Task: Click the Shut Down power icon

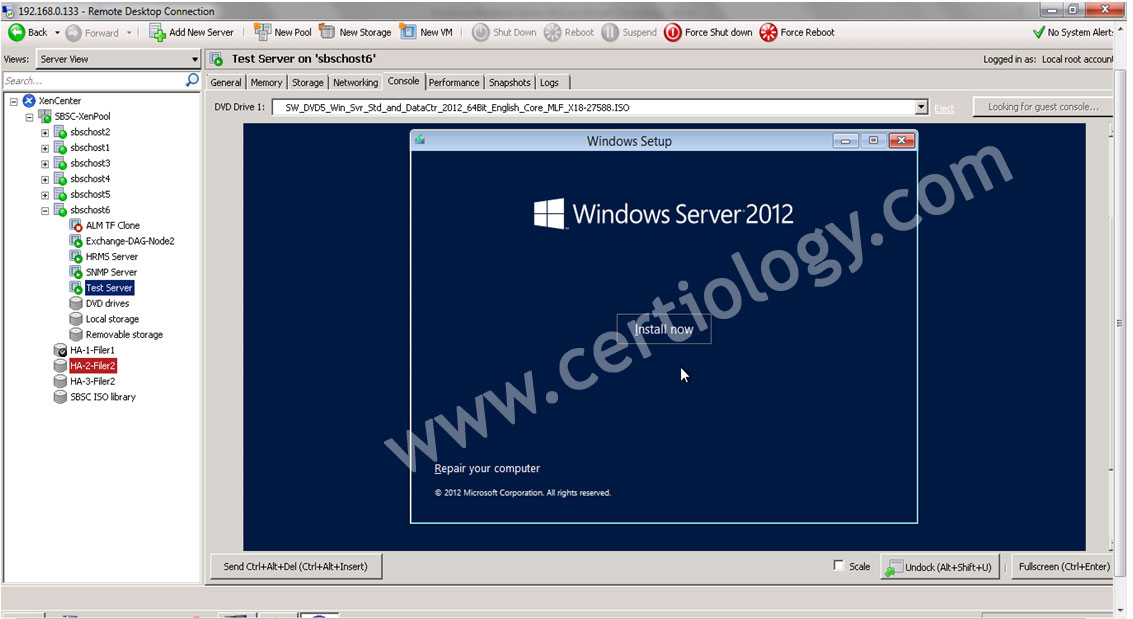Action: (481, 33)
